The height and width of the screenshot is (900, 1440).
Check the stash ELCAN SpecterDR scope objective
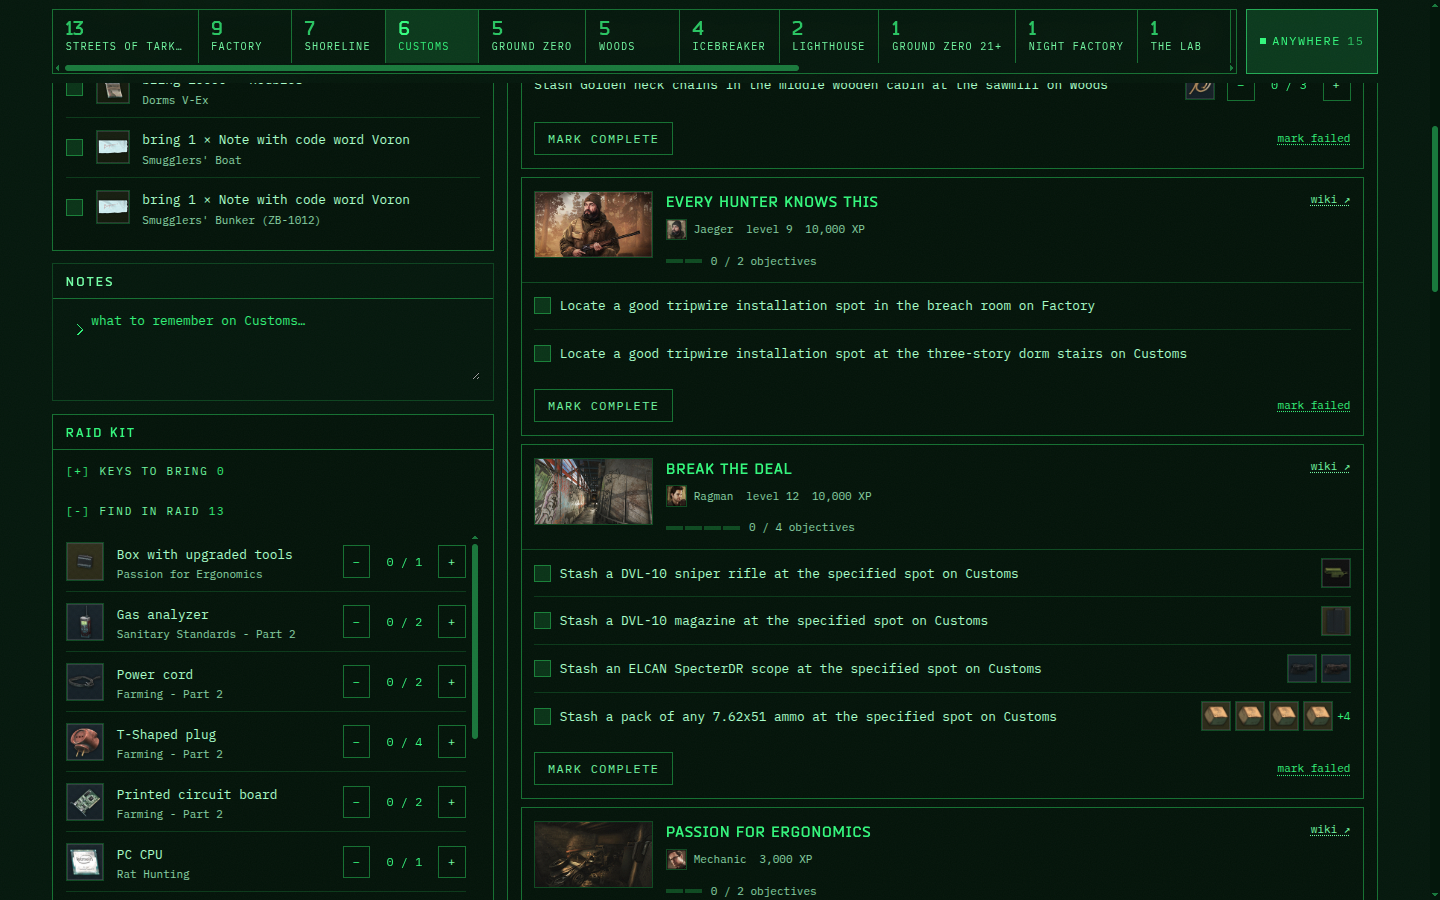click(542, 669)
